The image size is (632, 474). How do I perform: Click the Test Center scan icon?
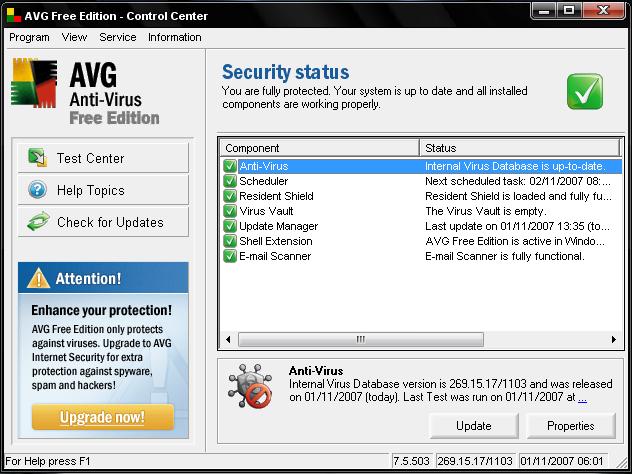click(x=37, y=157)
